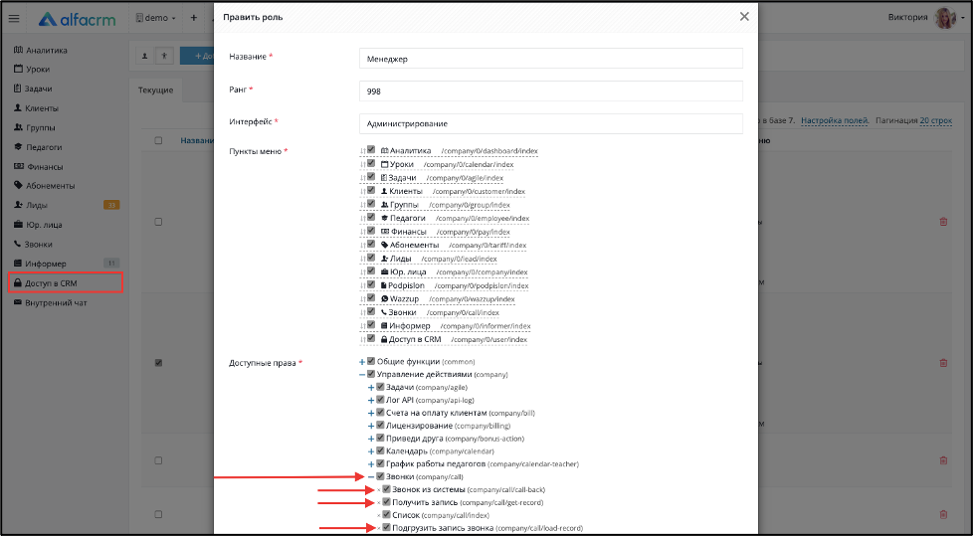Switch to the Текущие tab

tap(155, 90)
